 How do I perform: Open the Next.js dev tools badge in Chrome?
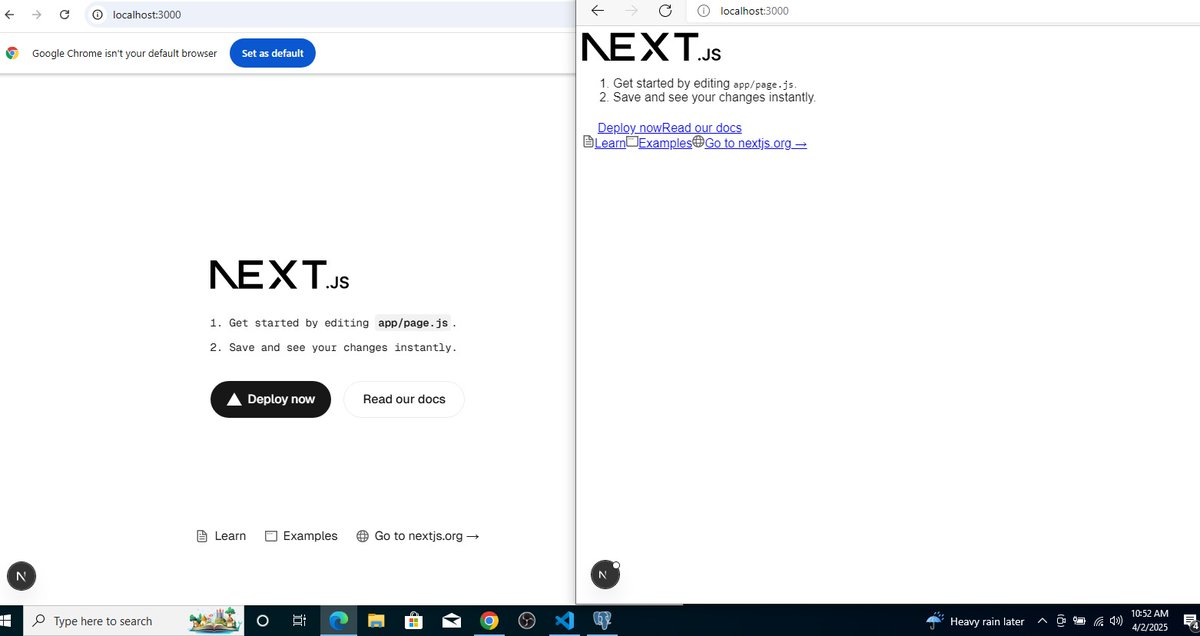[21, 576]
